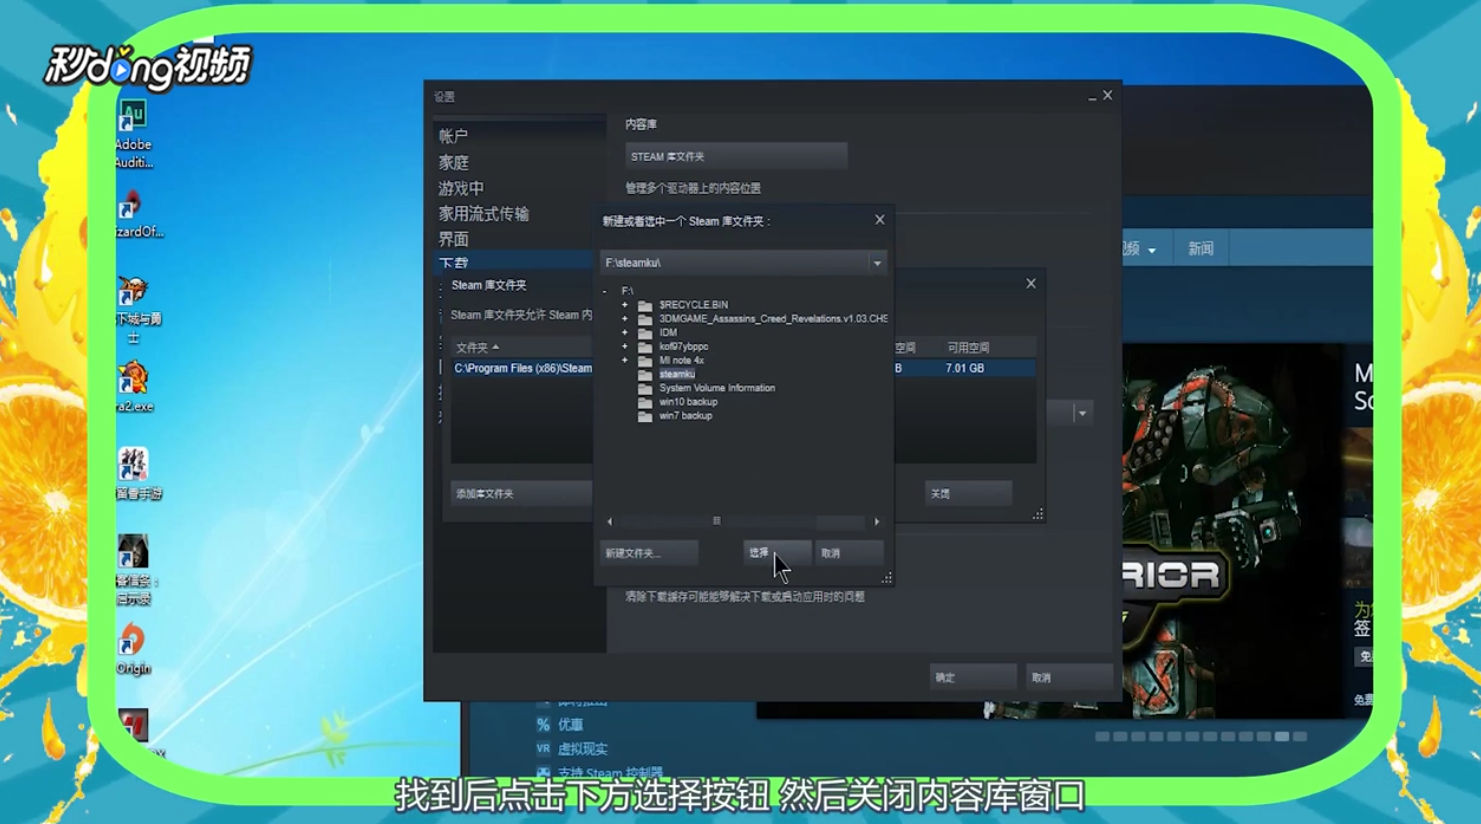The height and width of the screenshot is (824, 1481).
Task: Open the 游戏中 settings tab
Action: [x=461, y=188]
